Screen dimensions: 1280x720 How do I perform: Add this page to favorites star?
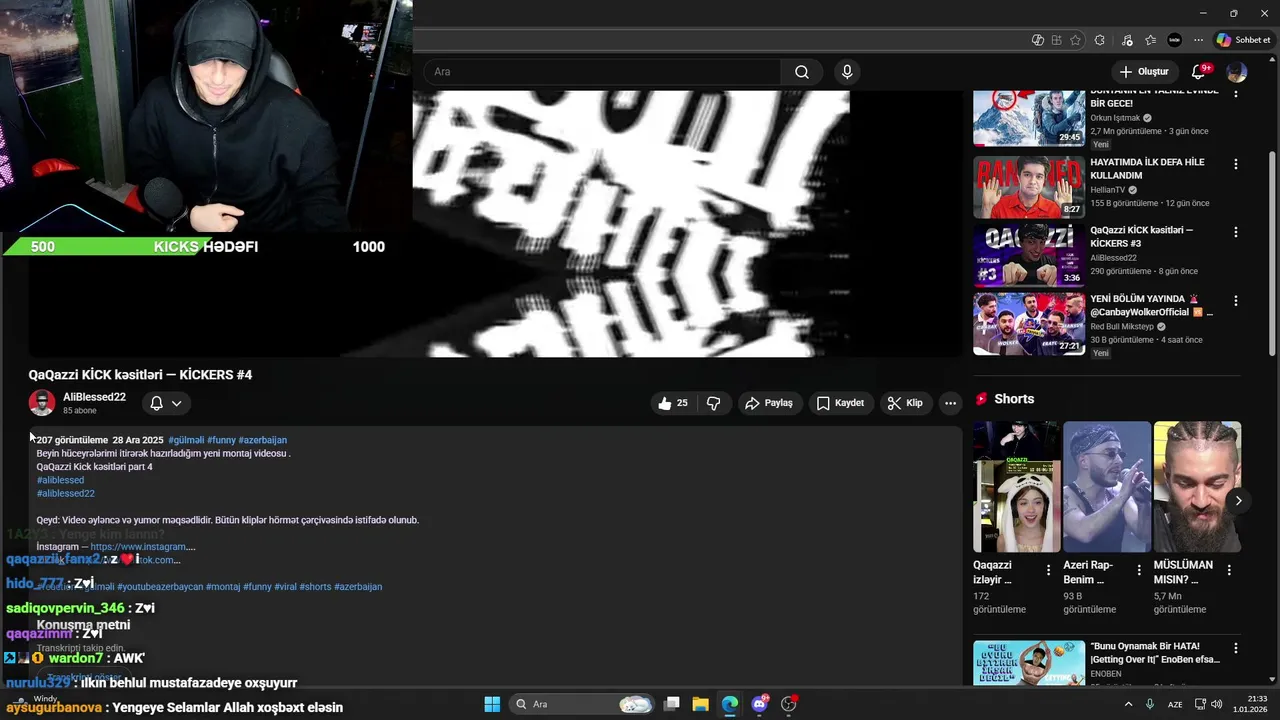point(1075,40)
